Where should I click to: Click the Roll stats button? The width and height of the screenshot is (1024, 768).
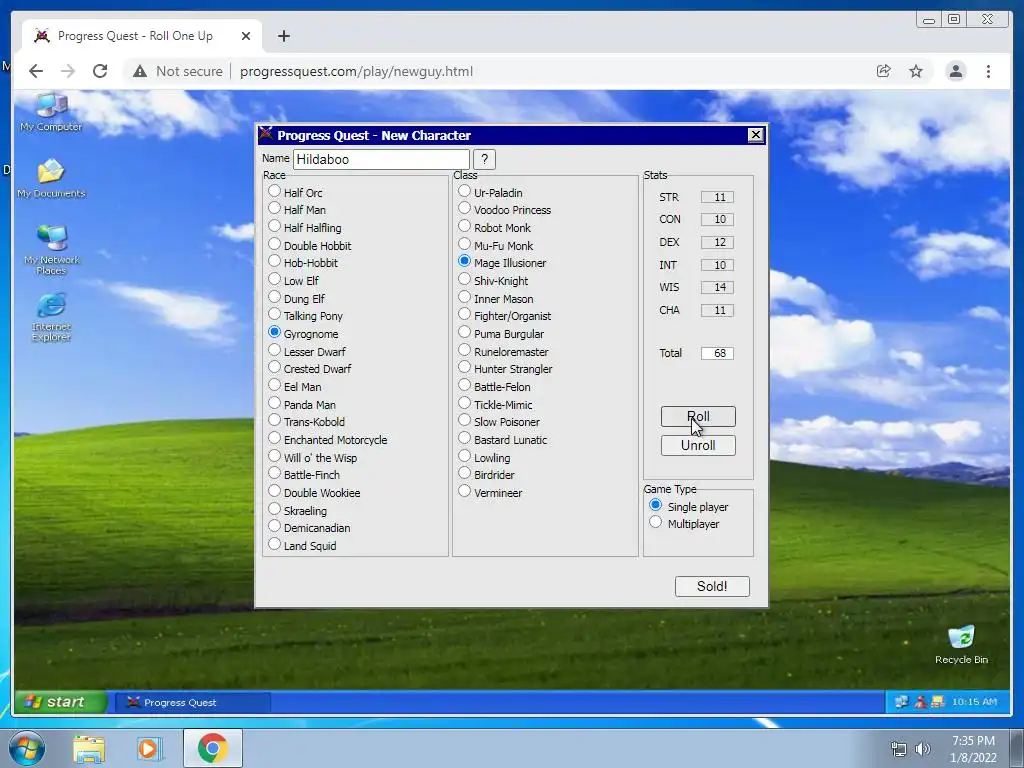697,417
